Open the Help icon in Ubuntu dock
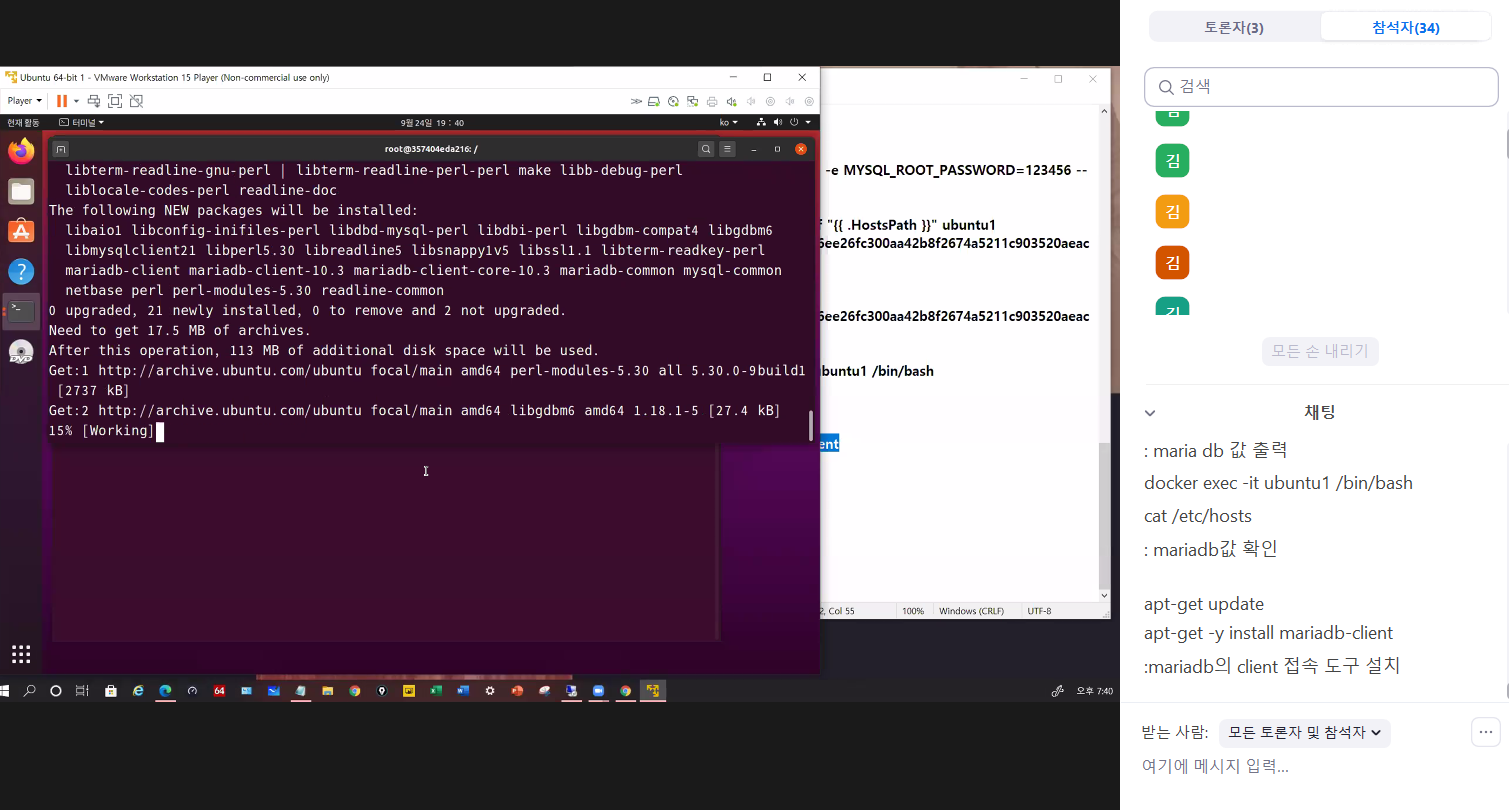 tap(21, 271)
